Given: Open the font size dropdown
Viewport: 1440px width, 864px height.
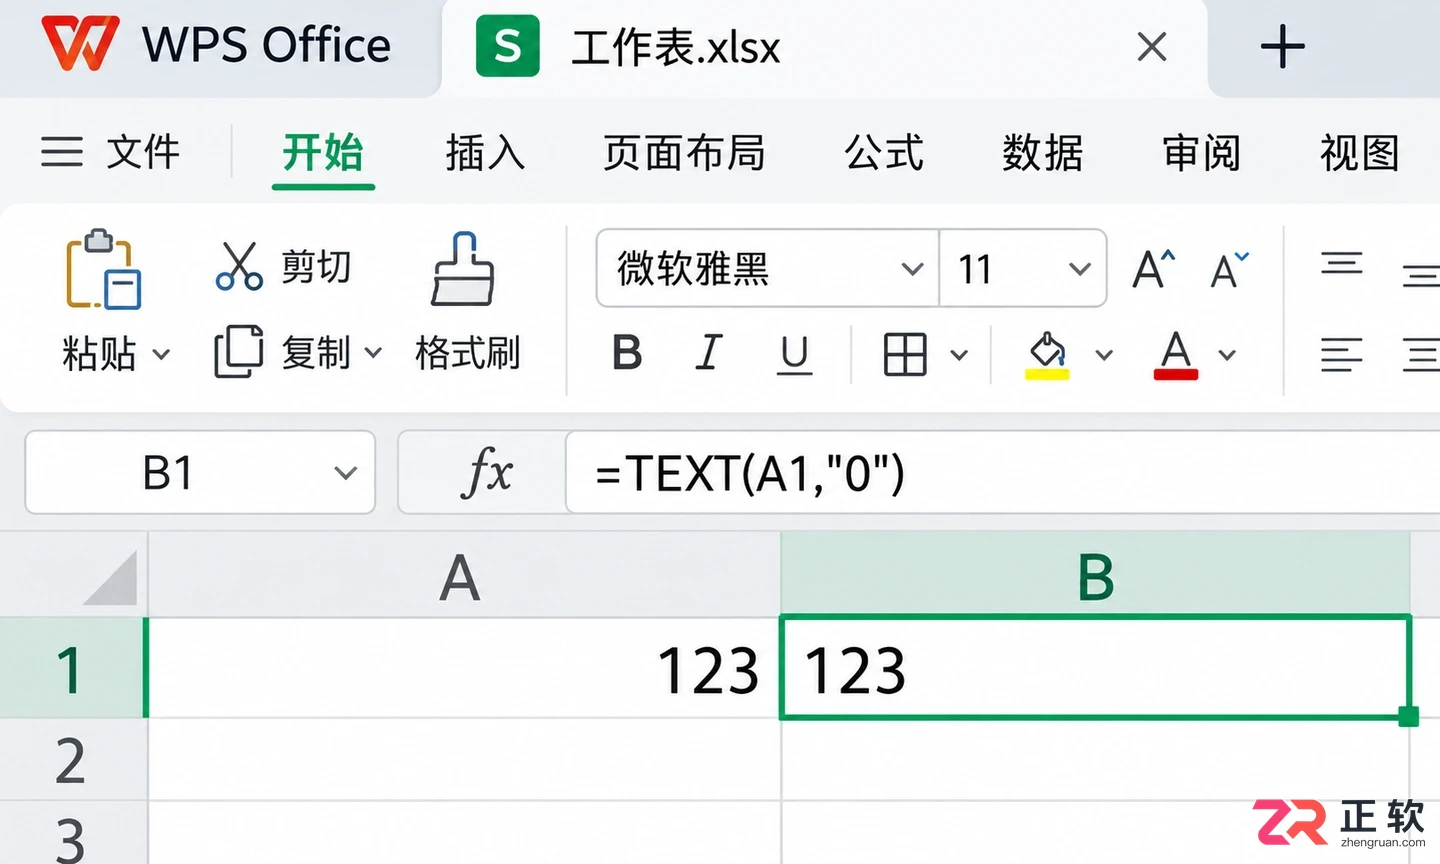Looking at the screenshot, I should tap(1079, 269).
